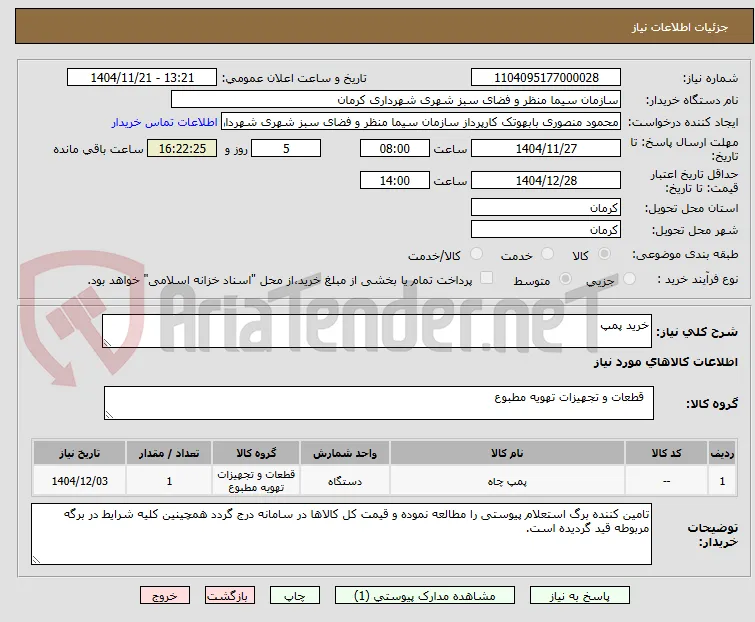Select the کالا/خدمت radio button

click(476, 254)
